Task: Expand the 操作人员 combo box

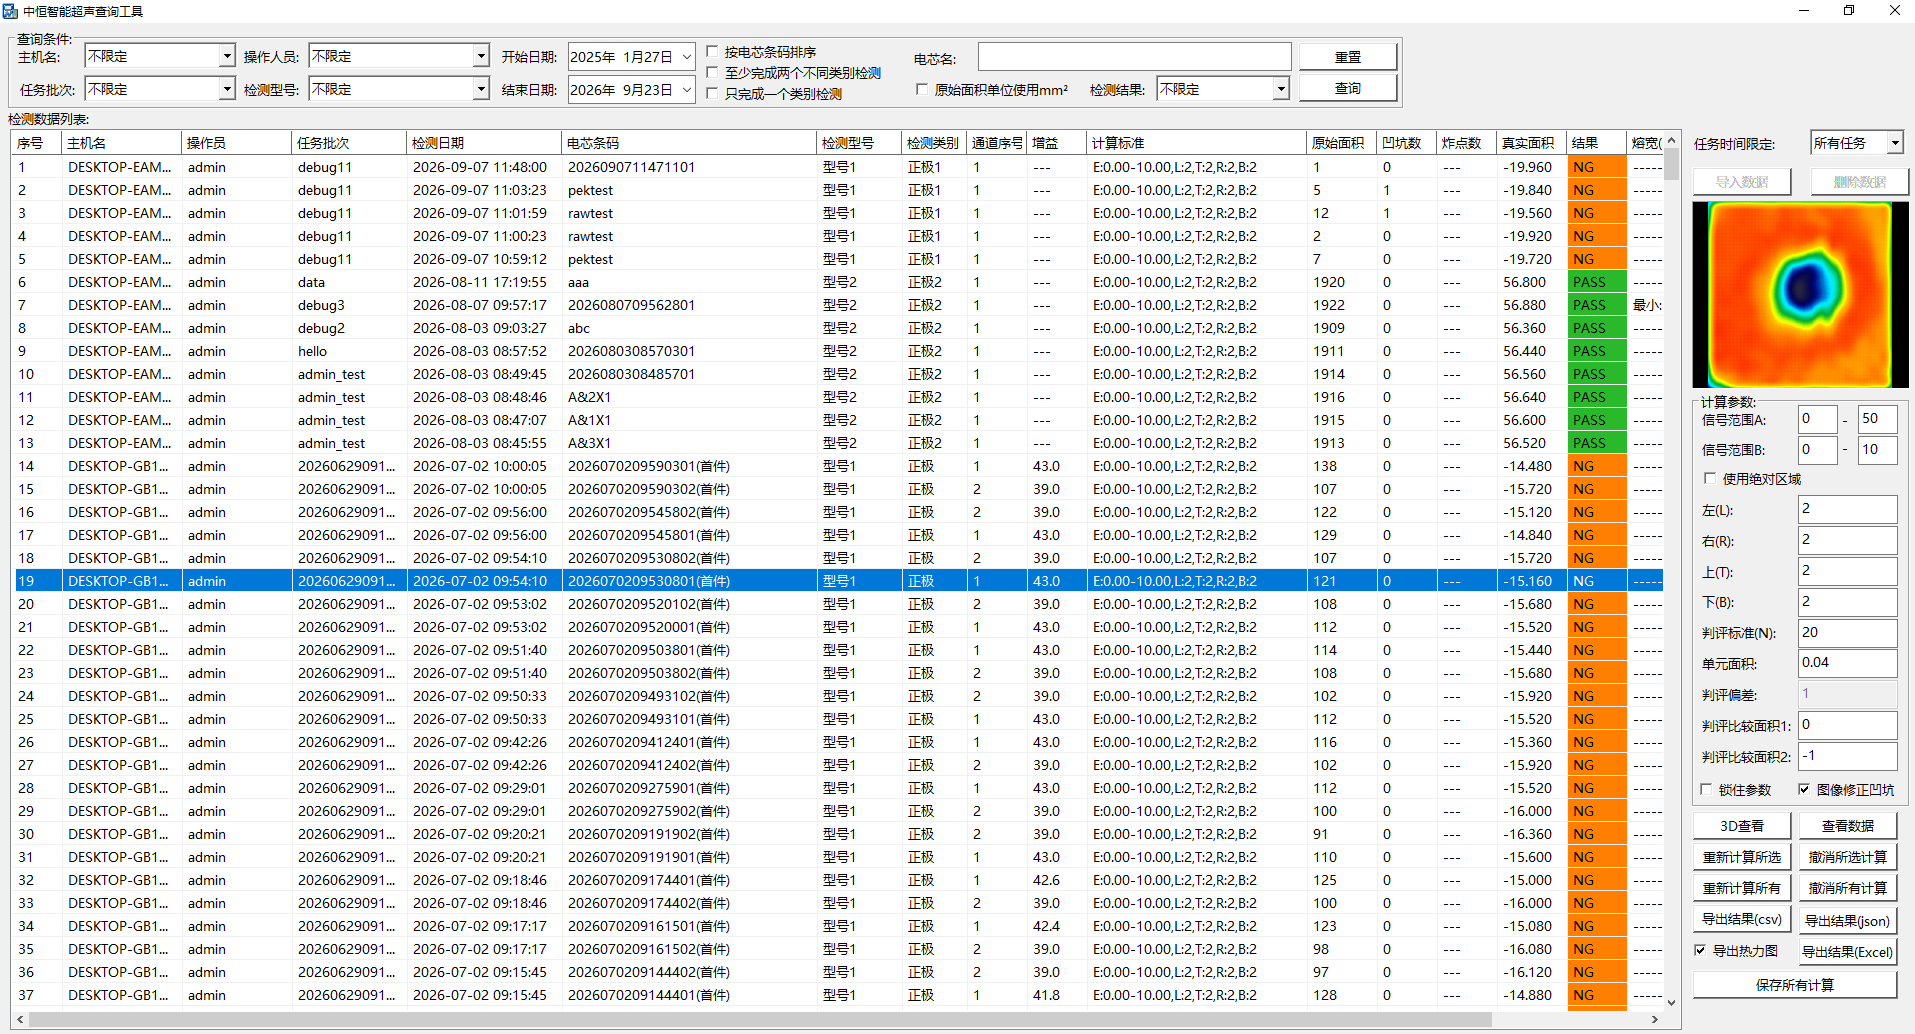Action: [481, 57]
